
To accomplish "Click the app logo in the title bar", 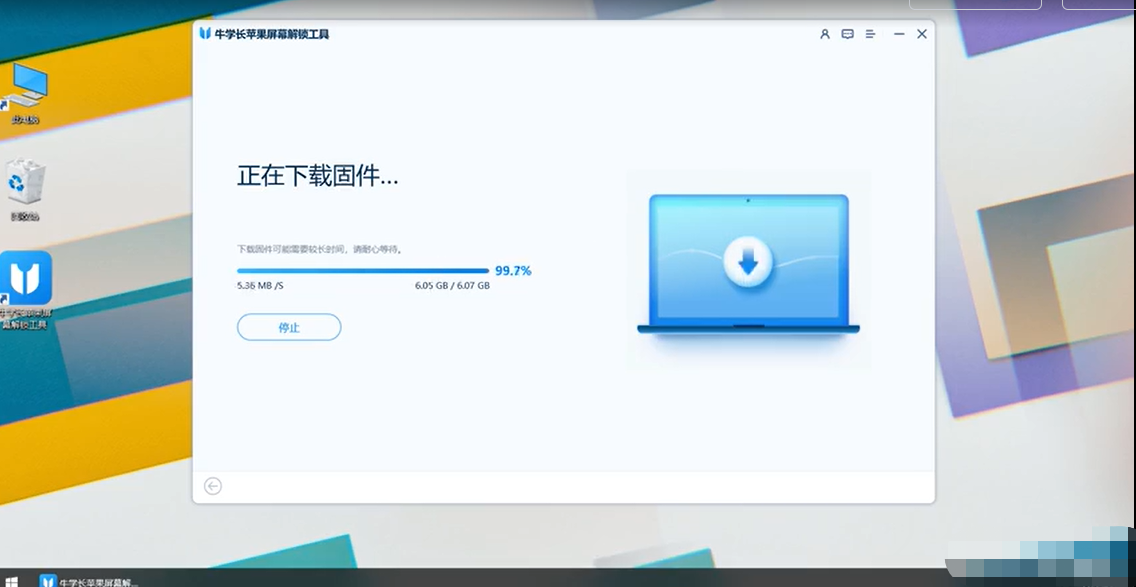I will pyautogui.click(x=205, y=33).
